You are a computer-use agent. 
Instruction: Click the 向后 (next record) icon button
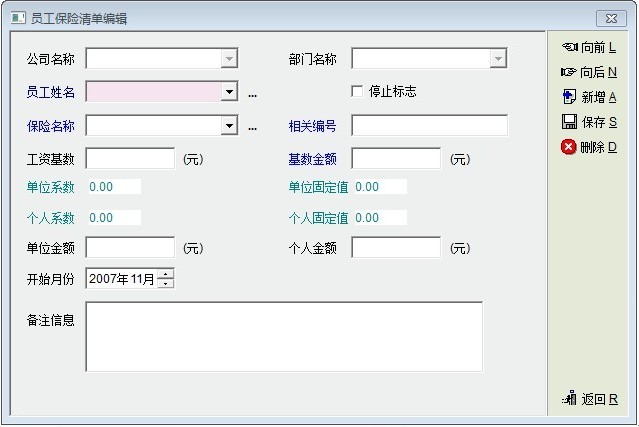[589, 72]
